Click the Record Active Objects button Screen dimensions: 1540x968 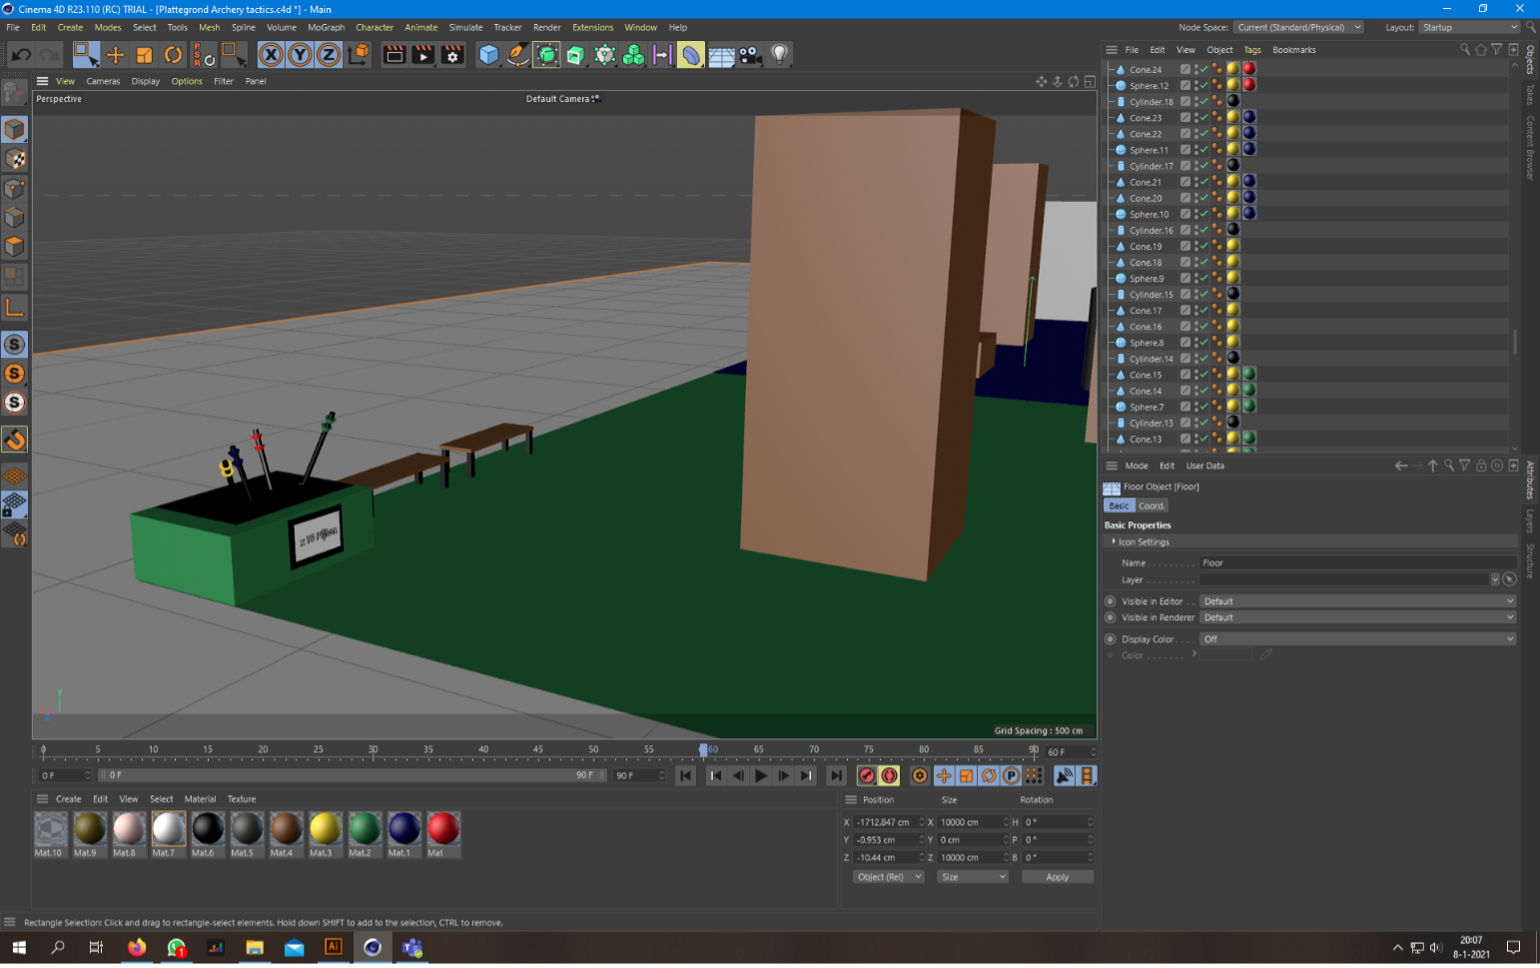coord(866,776)
